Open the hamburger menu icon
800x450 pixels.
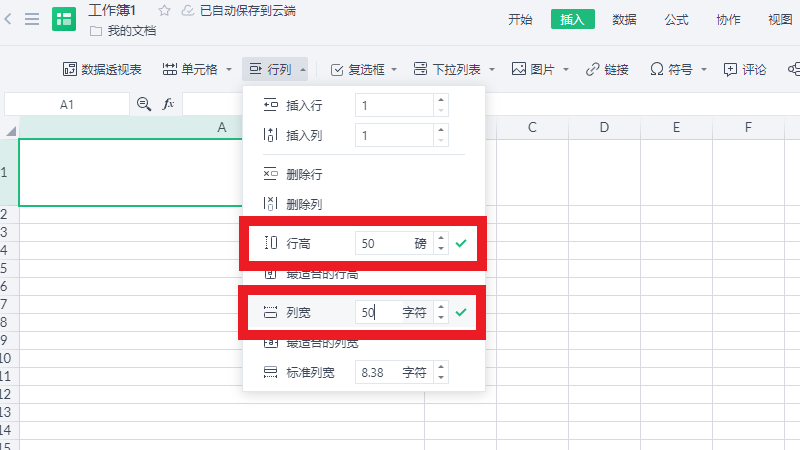click(32, 19)
